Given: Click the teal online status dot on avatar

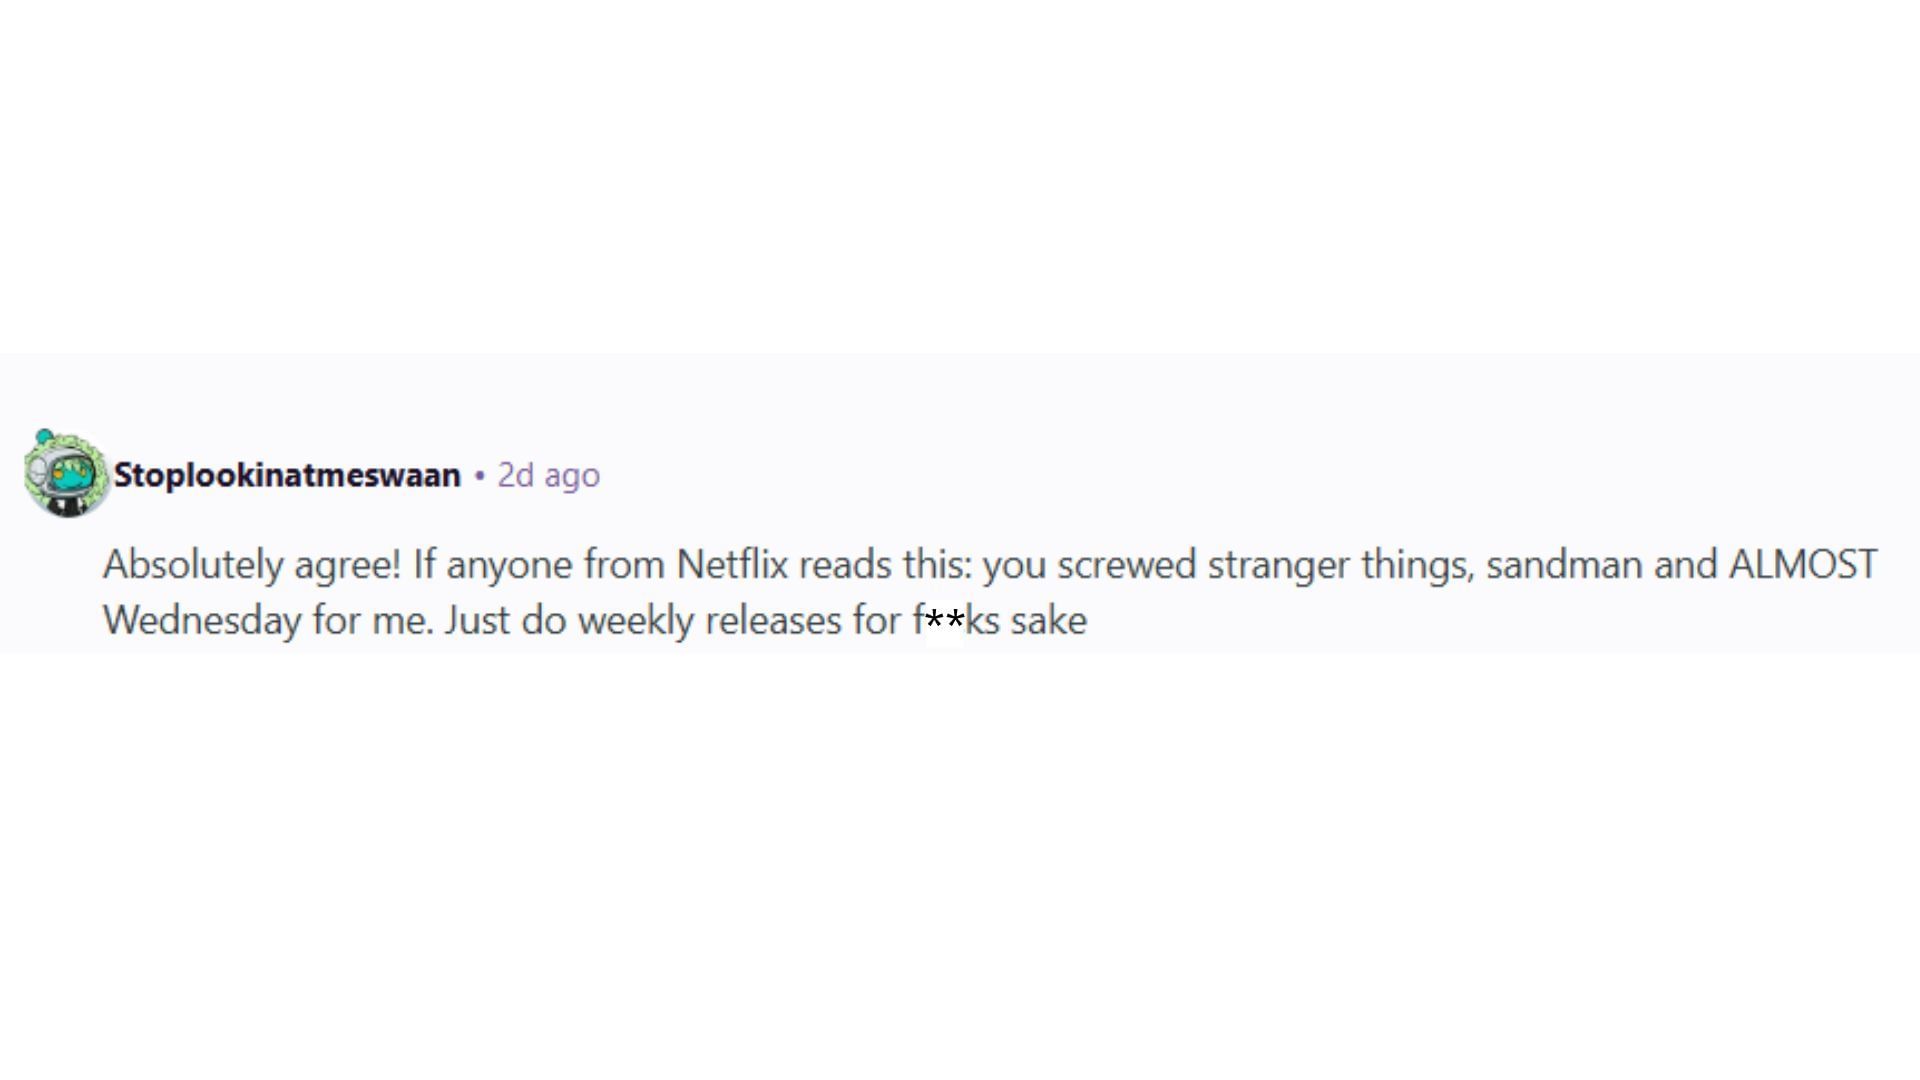Looking at the screenshot, I should pos(44,436).
